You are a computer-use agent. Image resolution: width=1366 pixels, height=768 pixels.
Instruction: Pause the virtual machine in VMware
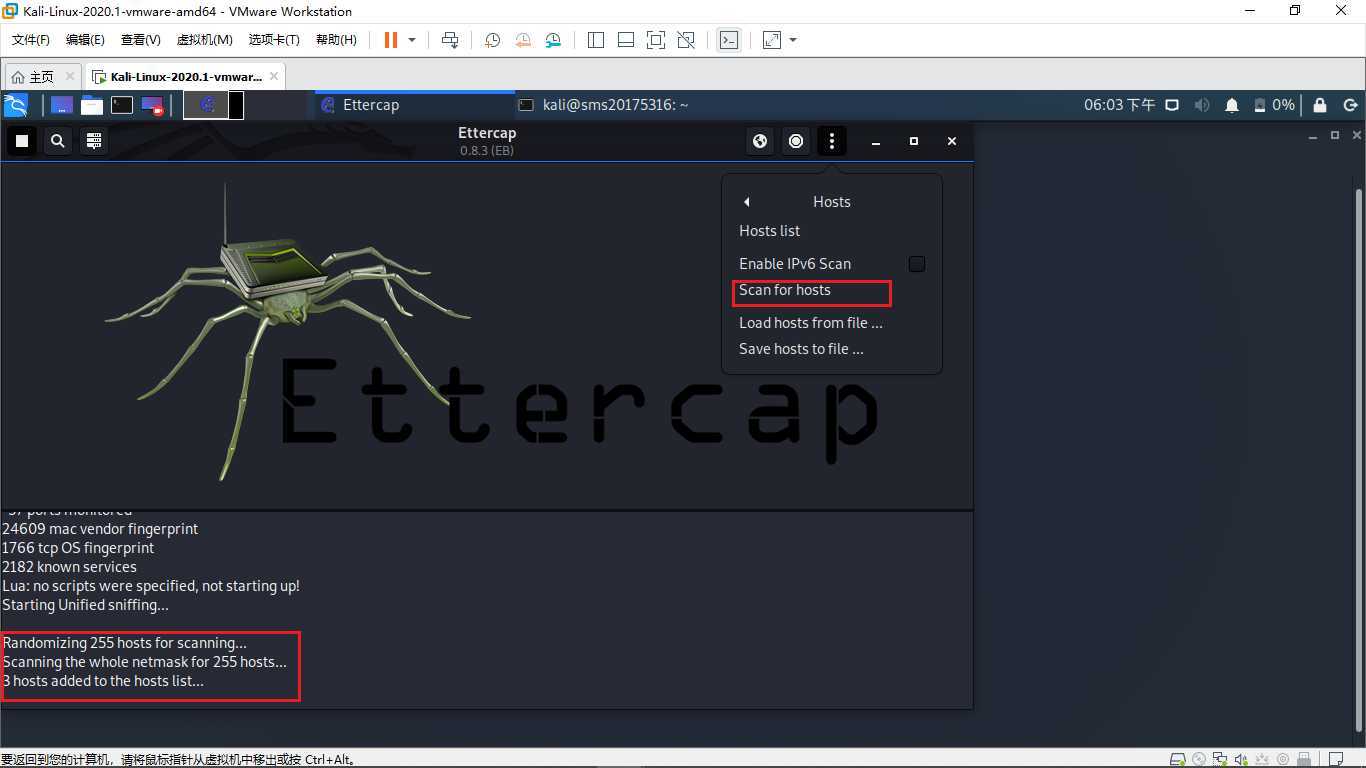pyautogui.click(x=390, y=40)
